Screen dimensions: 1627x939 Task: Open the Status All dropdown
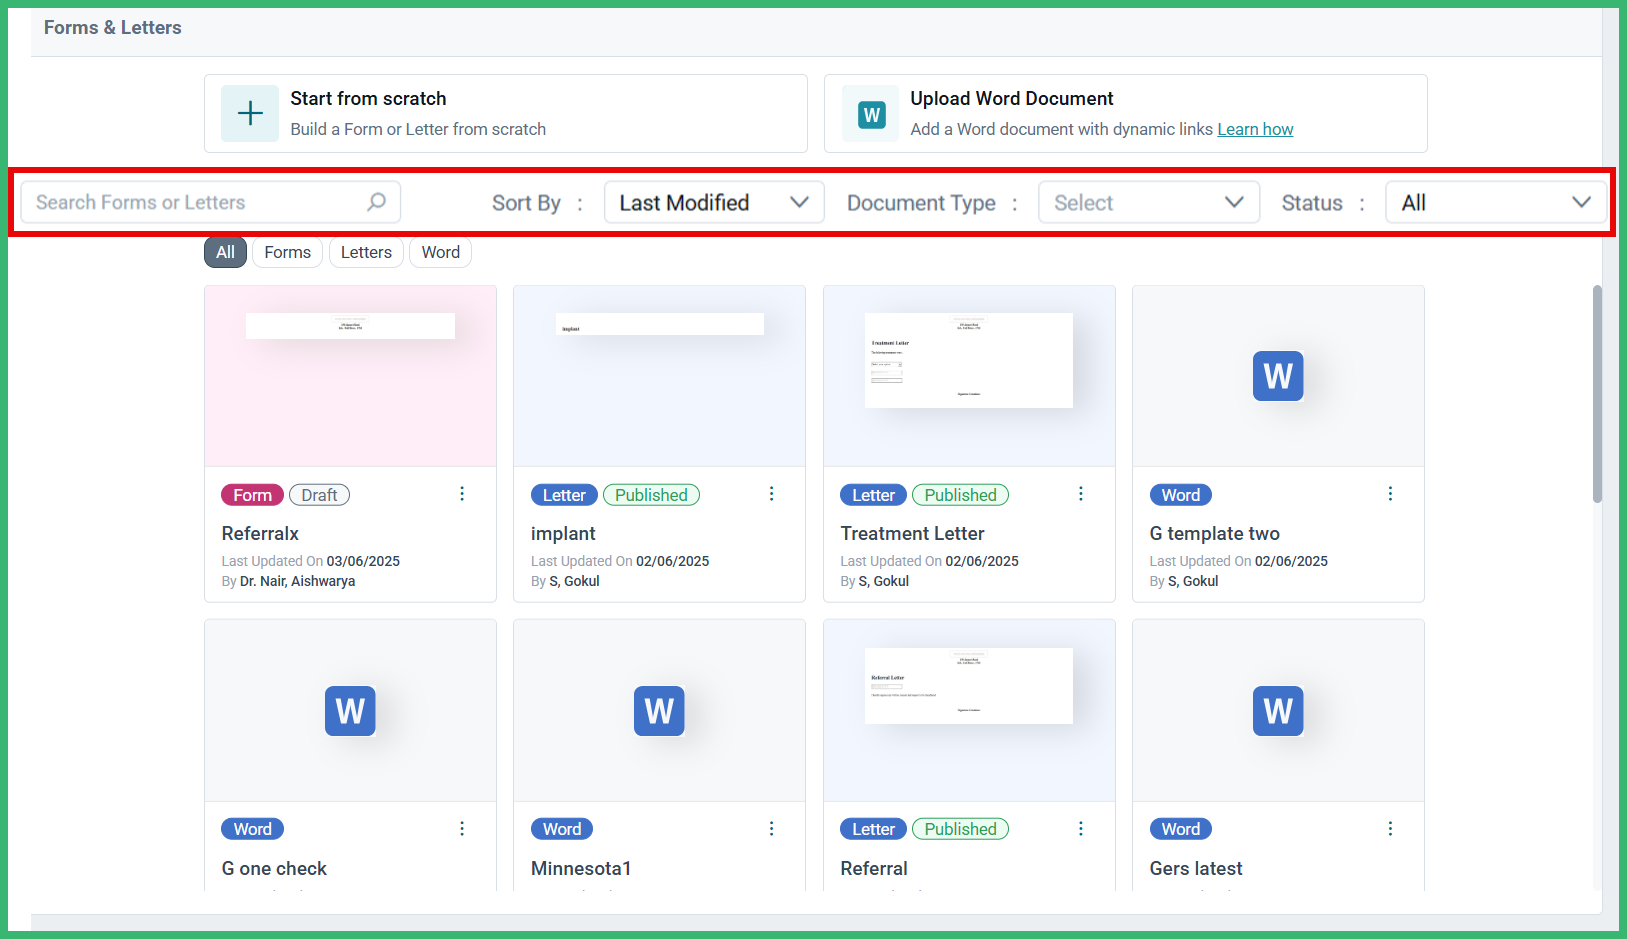[1495, 202]
